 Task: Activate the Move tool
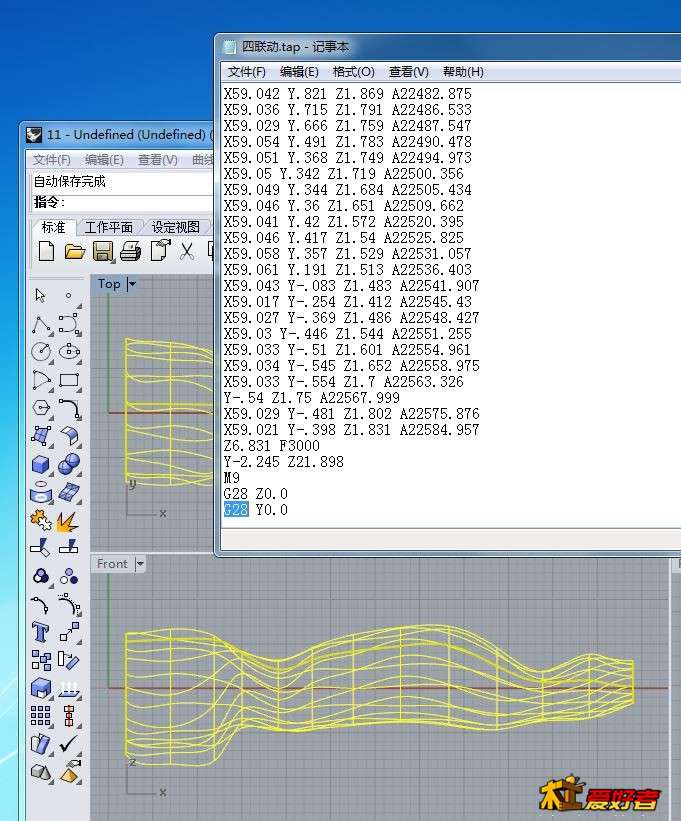[x=69, y=633]
